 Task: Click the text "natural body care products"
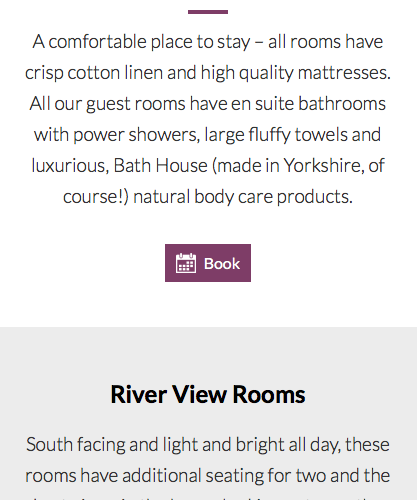[241, 197]
